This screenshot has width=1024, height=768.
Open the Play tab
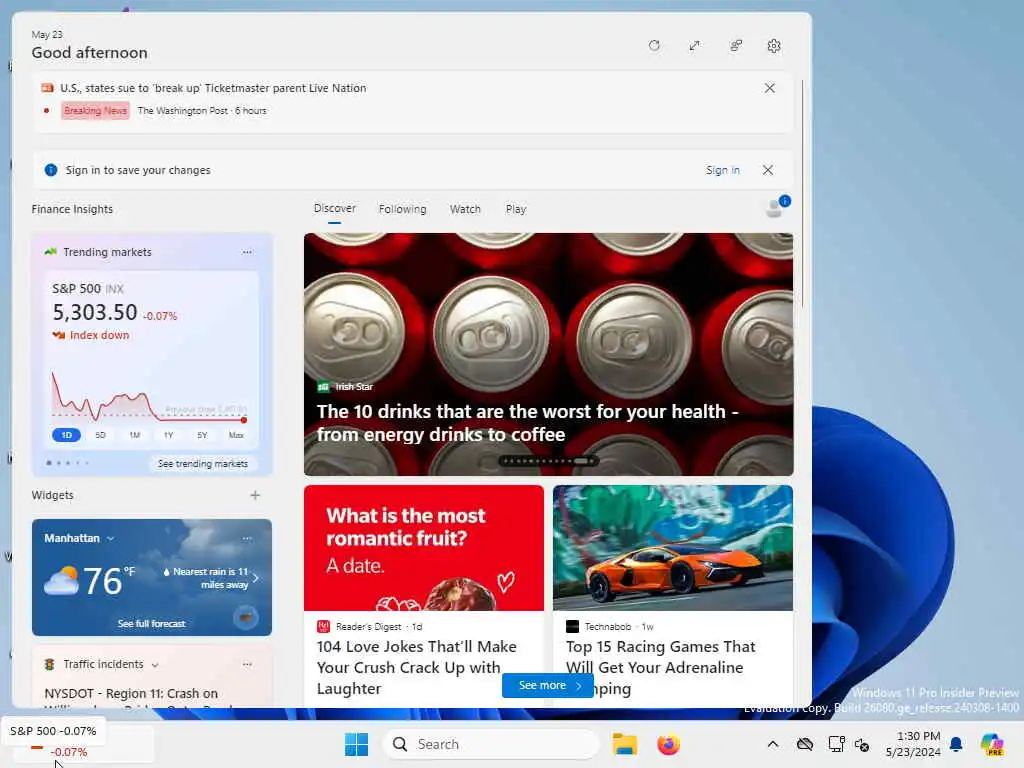point(515,209)
